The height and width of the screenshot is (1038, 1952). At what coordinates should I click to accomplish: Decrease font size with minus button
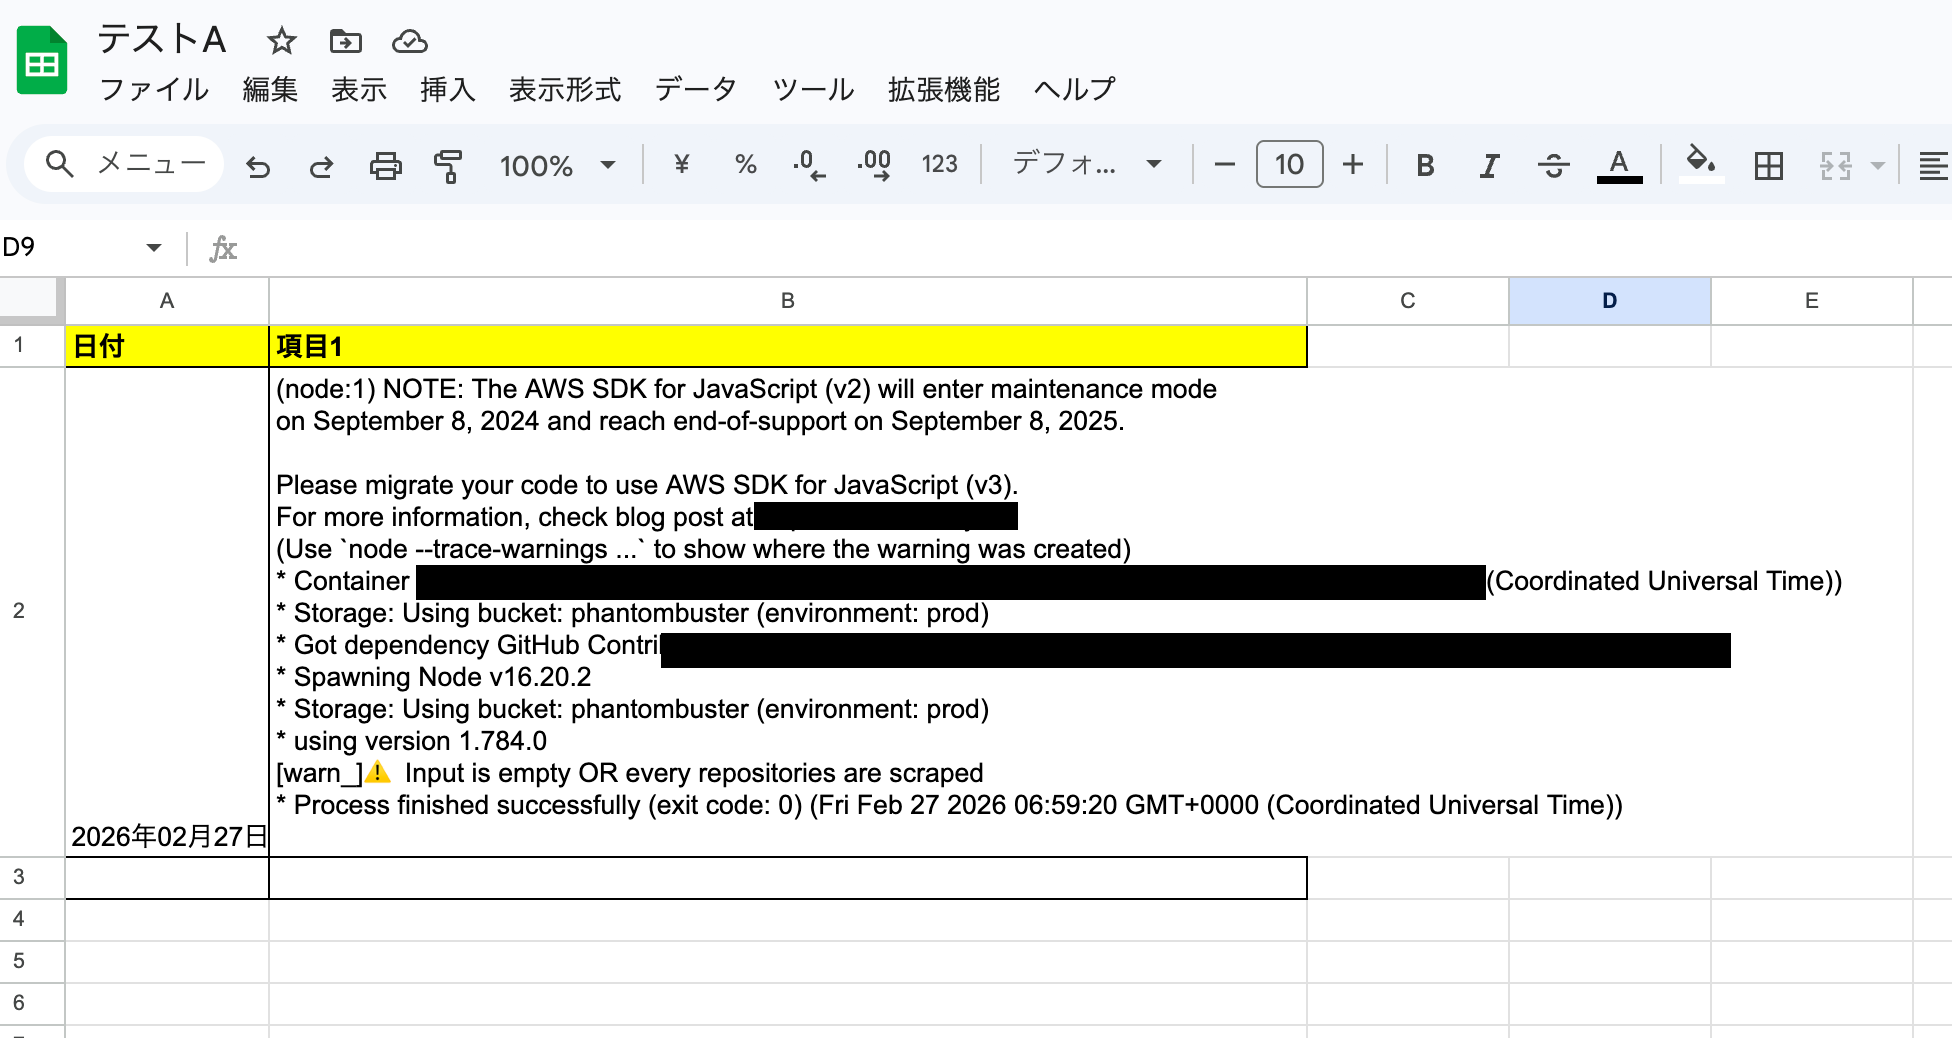(1224, 164)
